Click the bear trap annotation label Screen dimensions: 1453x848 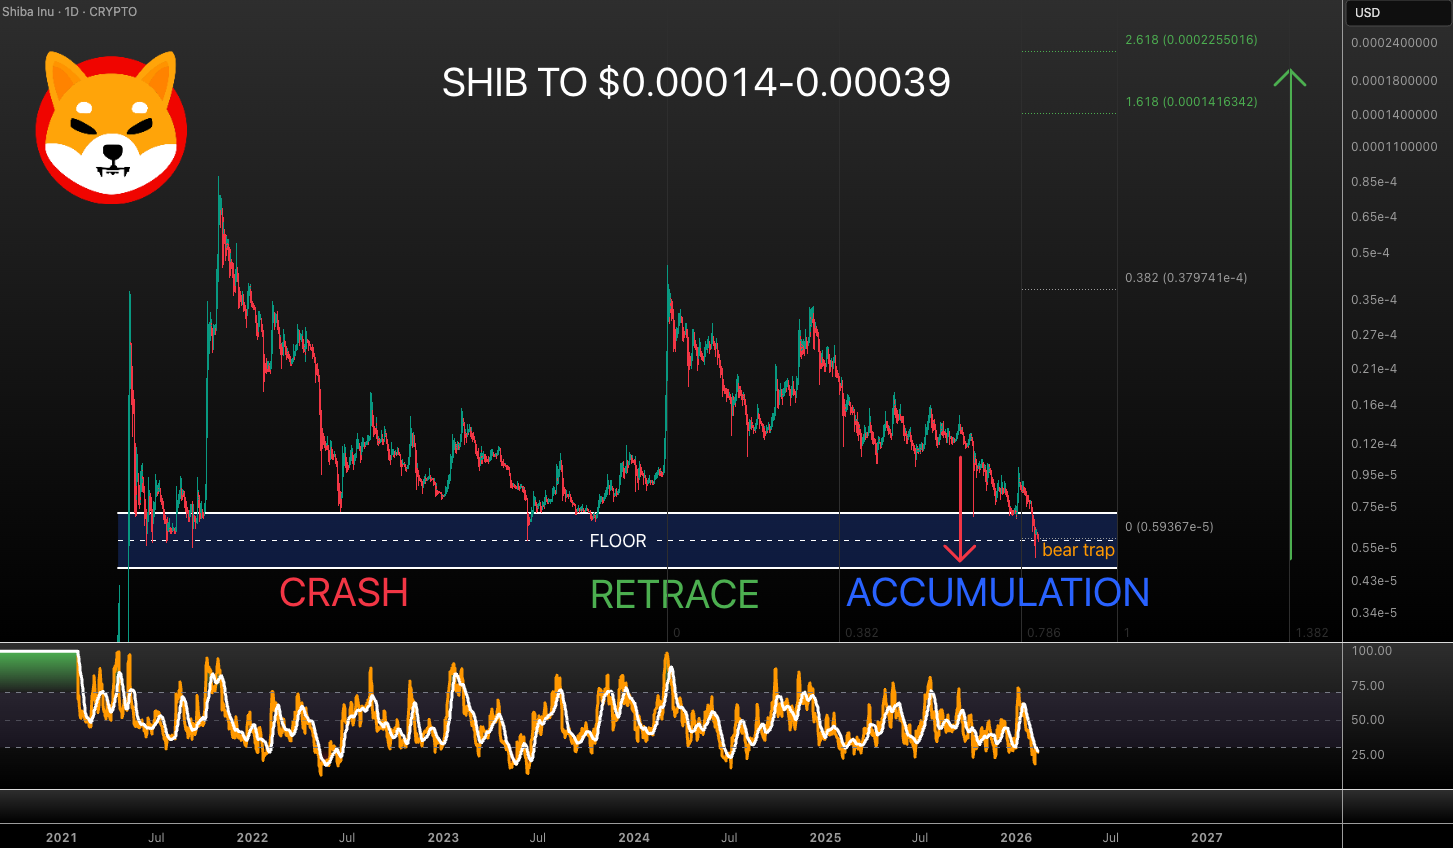(1077, 550)
